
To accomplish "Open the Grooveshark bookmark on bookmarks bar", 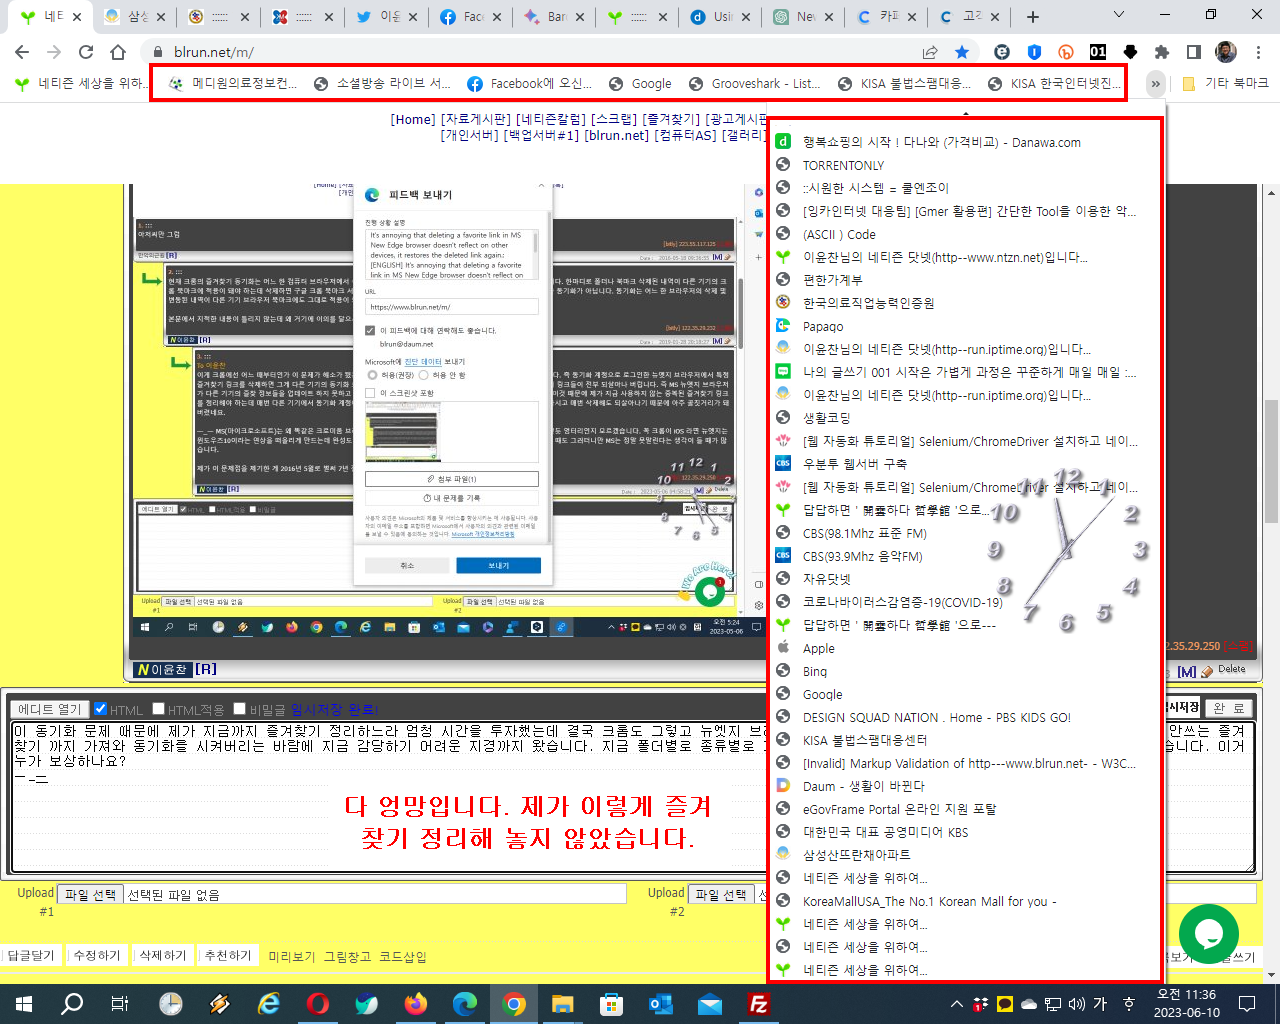I will click(755, 84).
